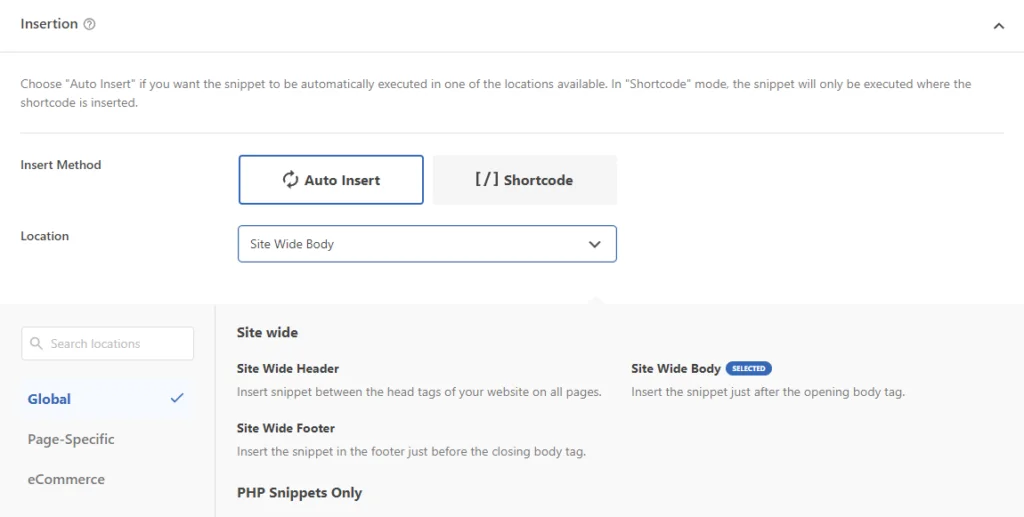Click the 'Location' field label
The height and width of the screenshot is (517, 1024).
(44, 236)
